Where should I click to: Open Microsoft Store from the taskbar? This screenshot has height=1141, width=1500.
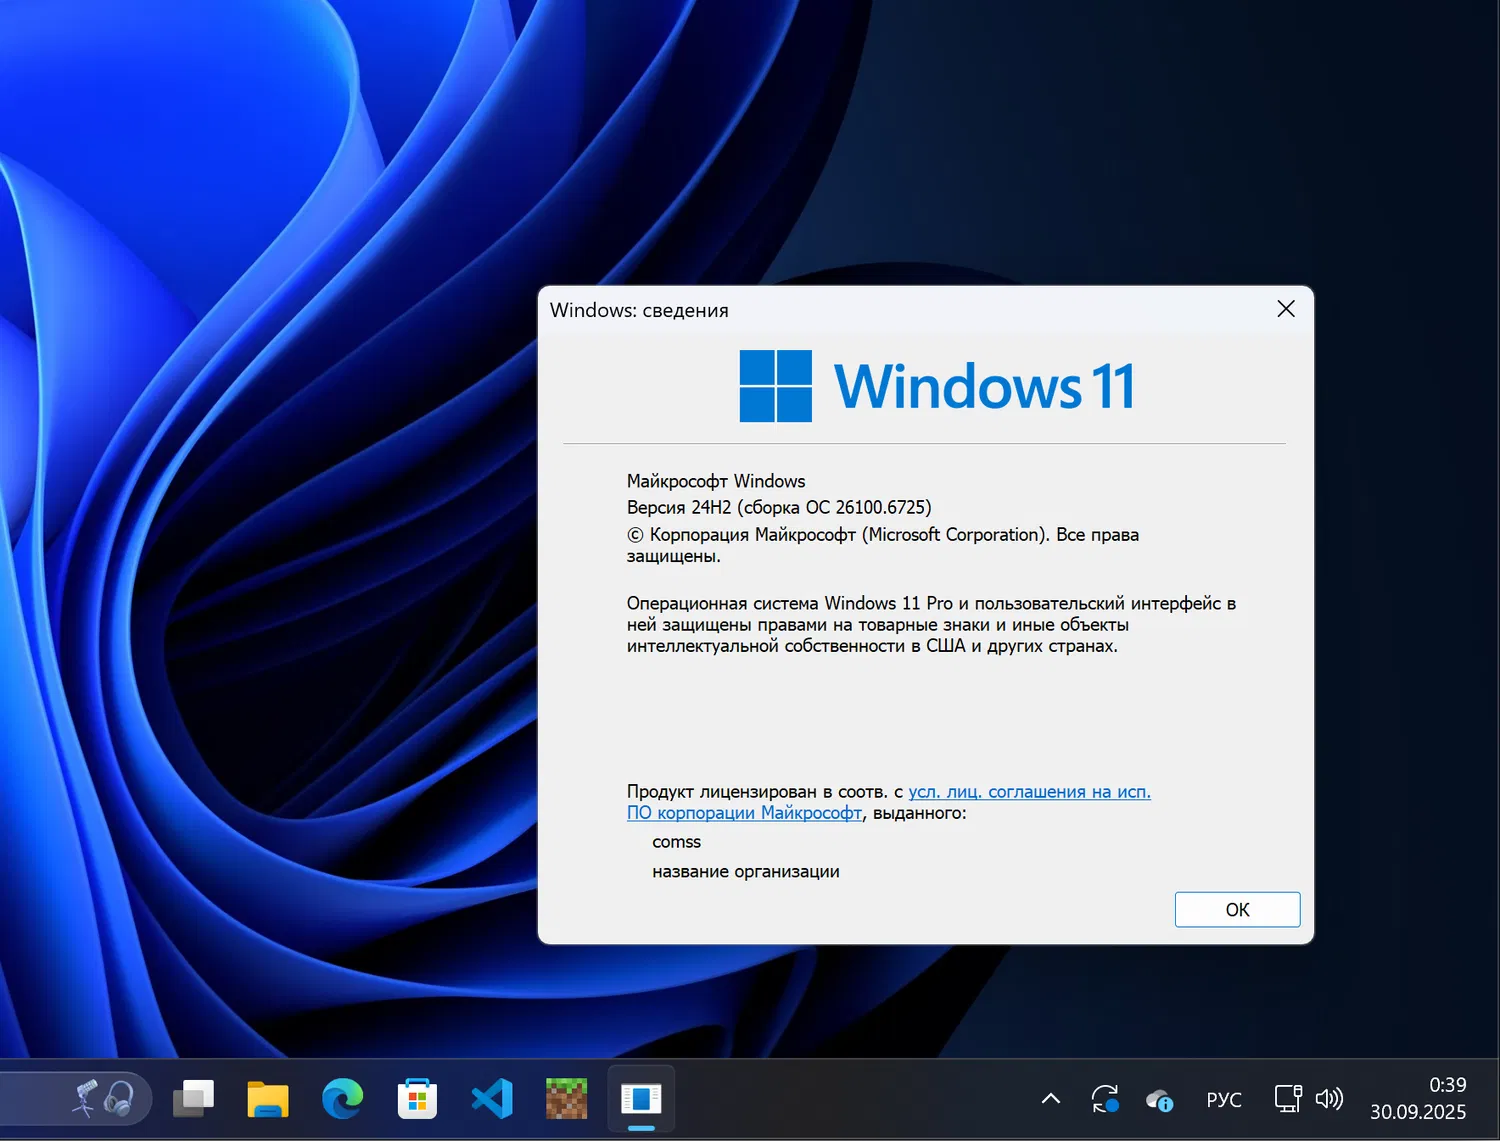point(417,1098)
